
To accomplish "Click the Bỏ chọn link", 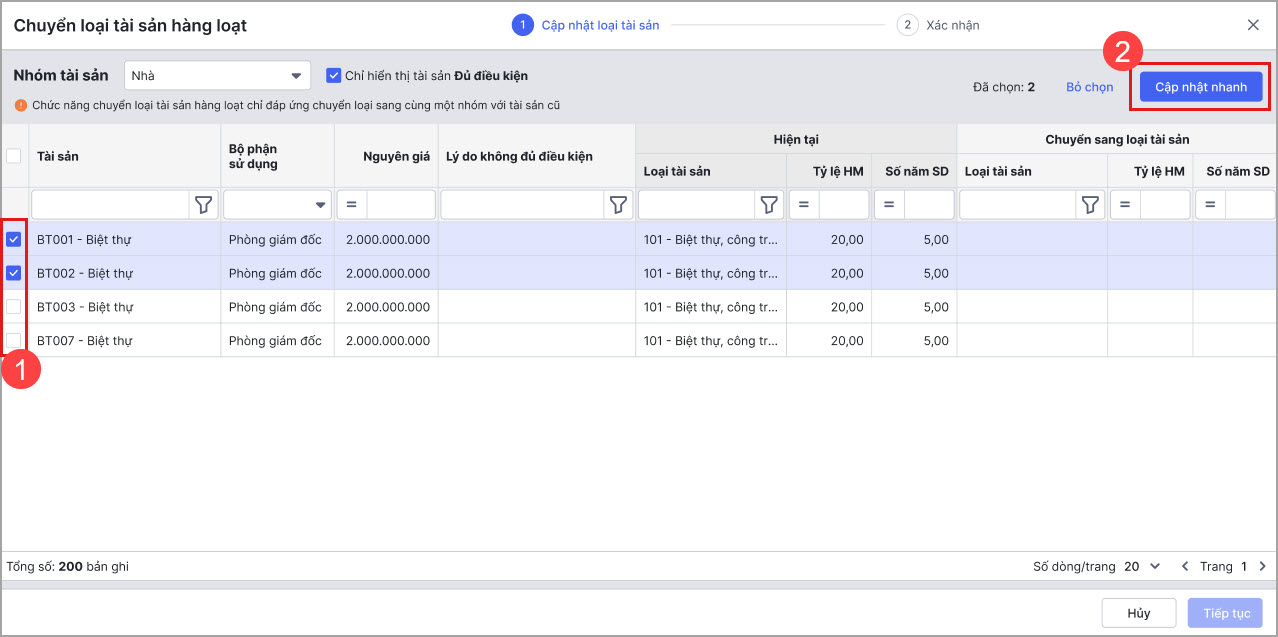I will point(1089,87).
